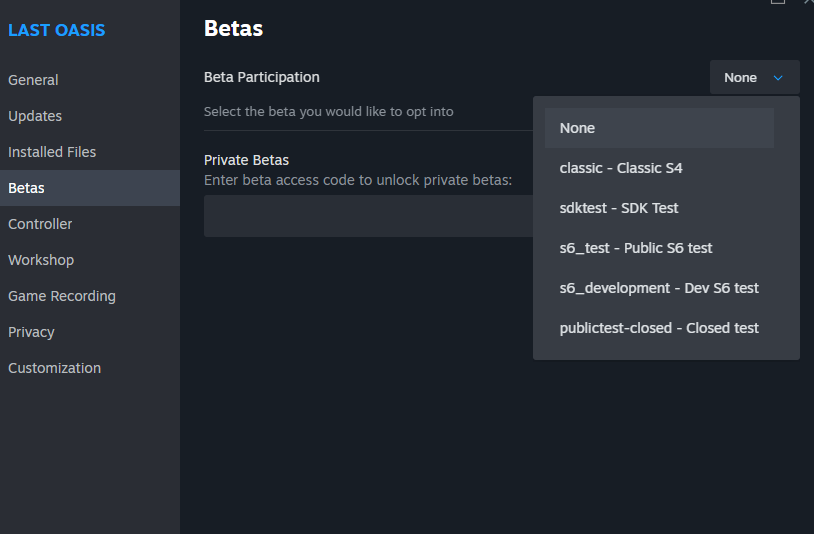Select sdktest - SDK Test beta
814x534 pixels.
[x=659, y=208]
